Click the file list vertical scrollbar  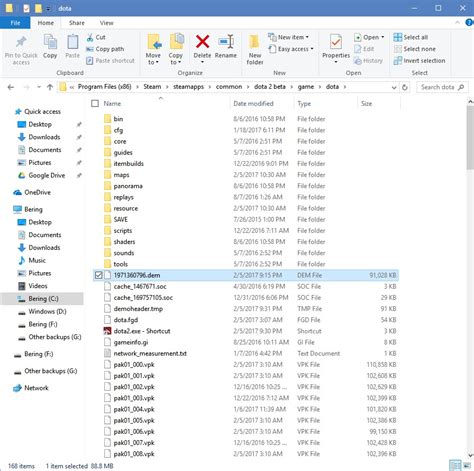(x=470, y=137)
